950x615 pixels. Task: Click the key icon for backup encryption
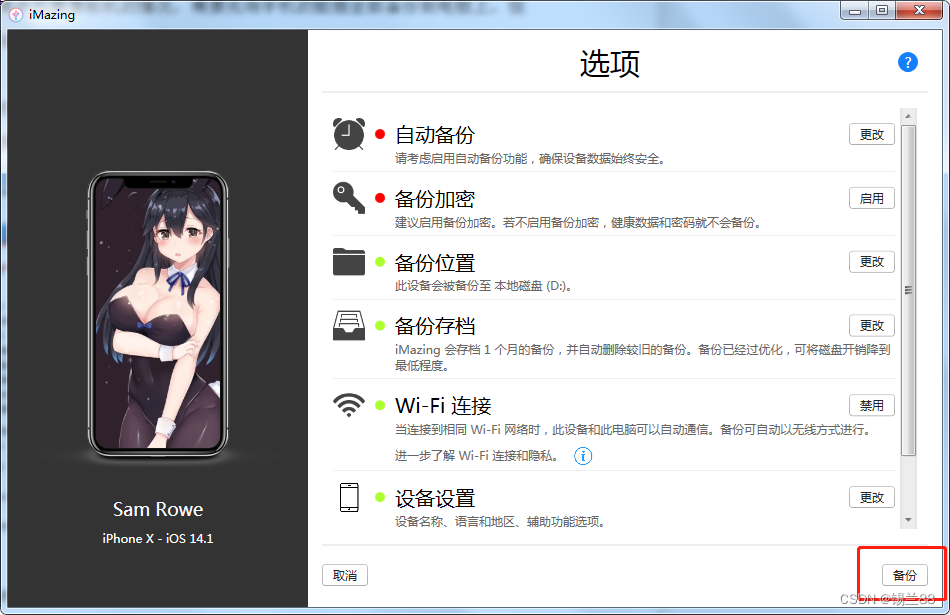coord(348,198)
